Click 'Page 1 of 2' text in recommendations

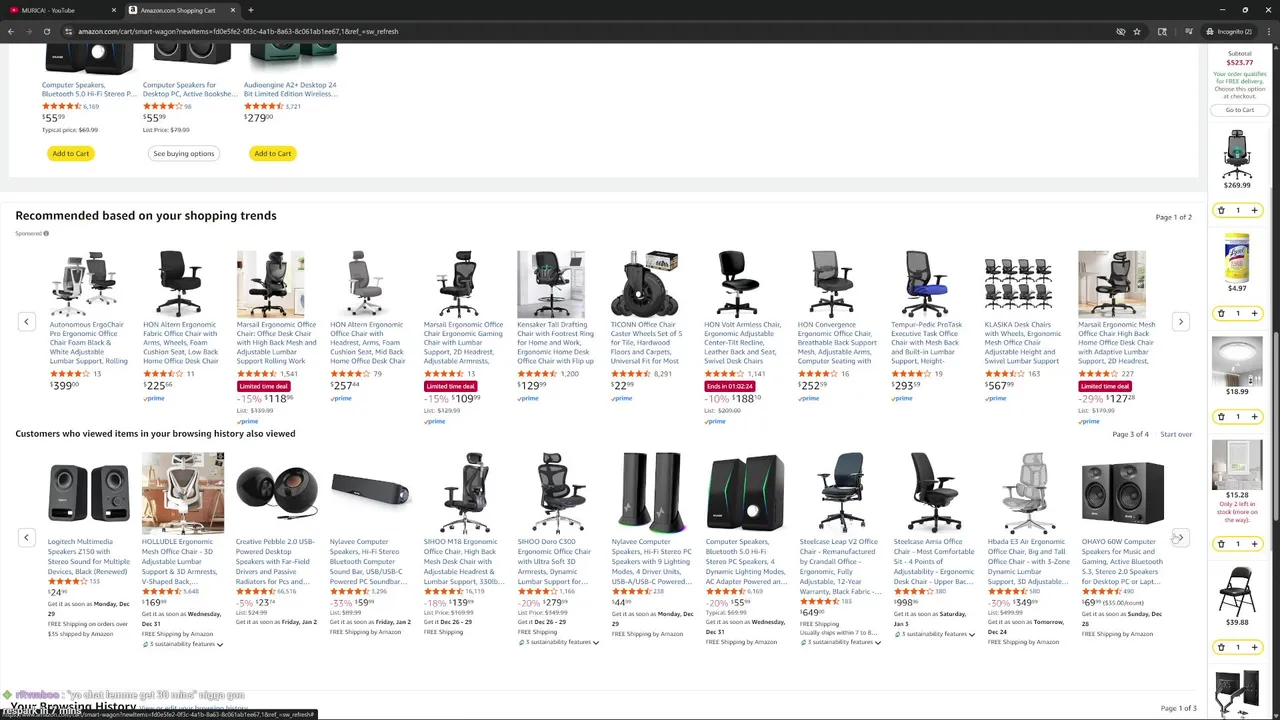coord(1173,217)
